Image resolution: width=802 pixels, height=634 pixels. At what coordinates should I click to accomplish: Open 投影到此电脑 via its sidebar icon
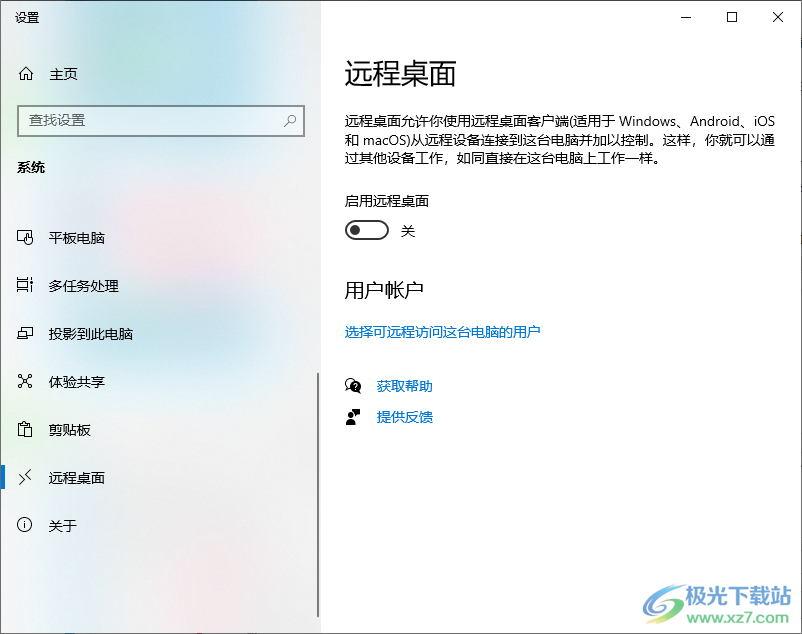click(x=24, y=334)
